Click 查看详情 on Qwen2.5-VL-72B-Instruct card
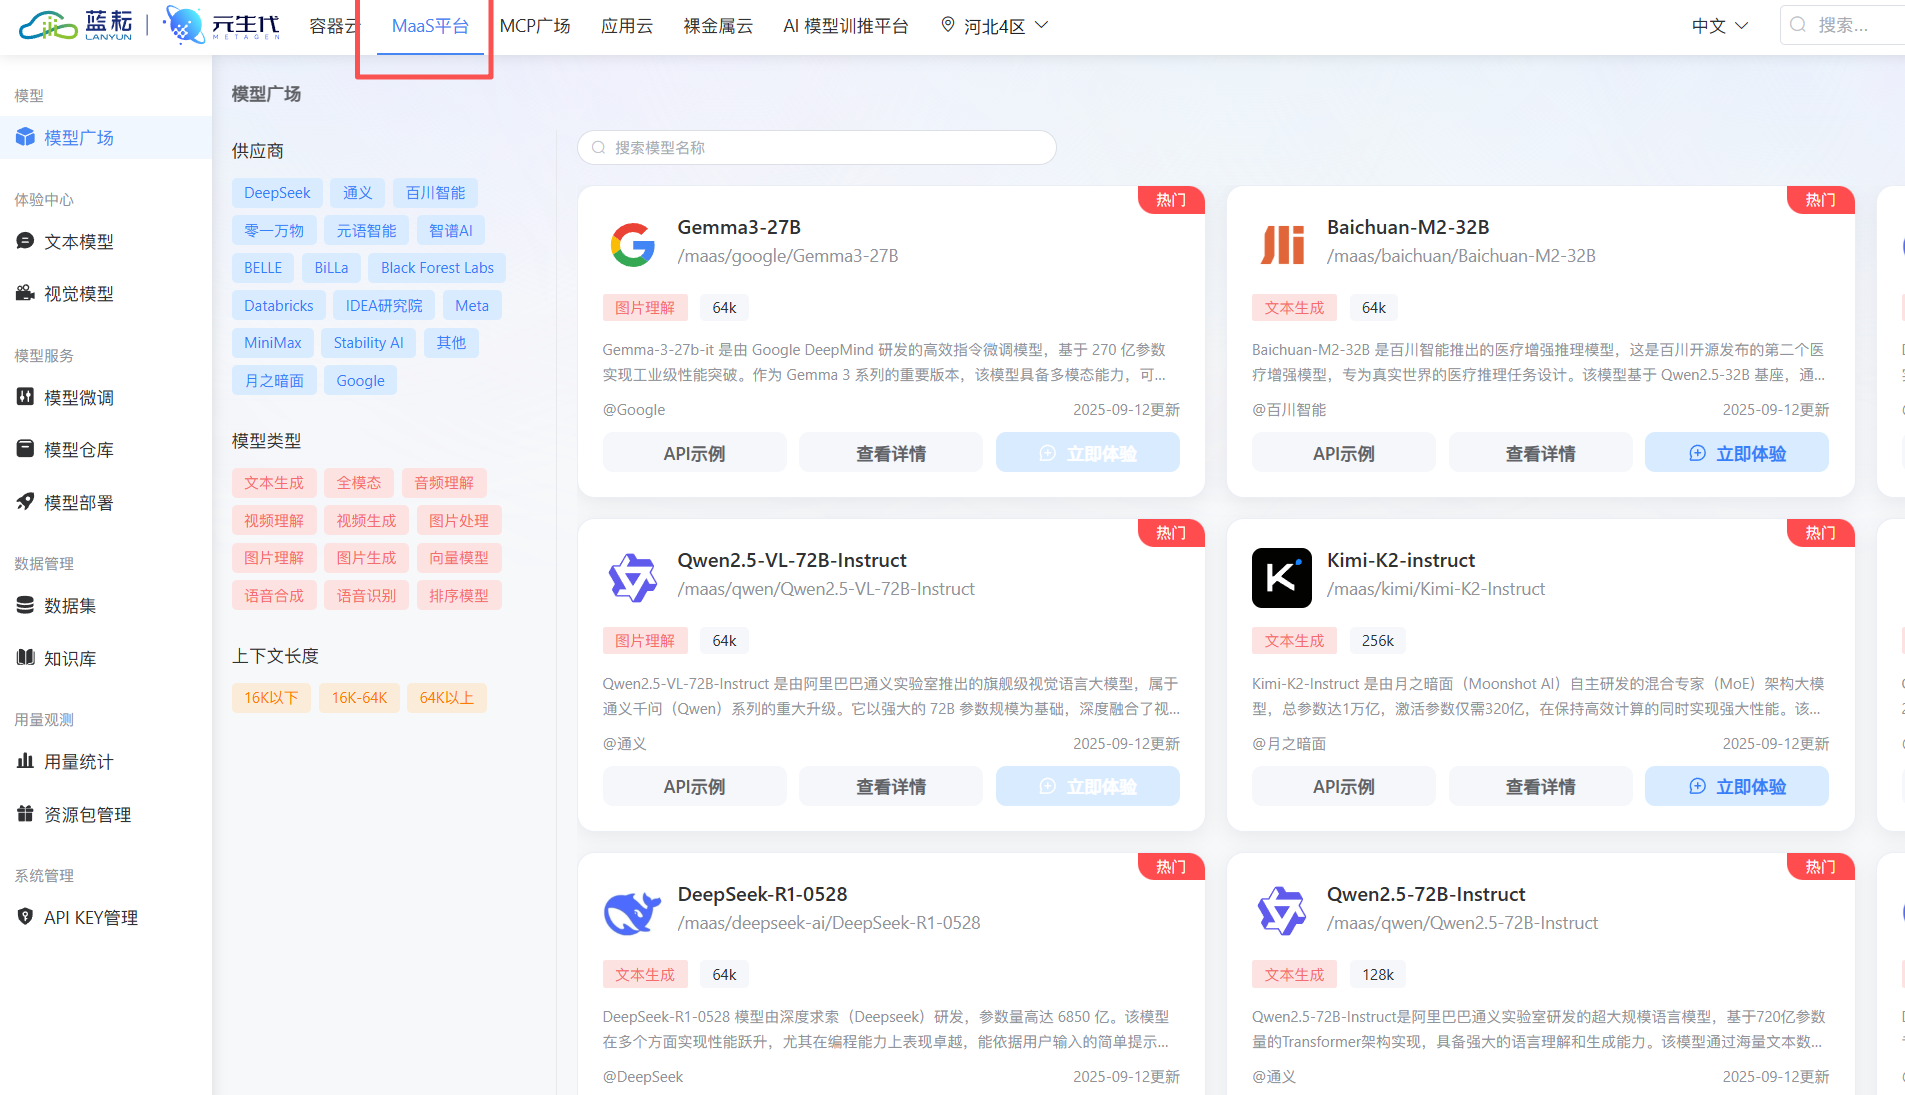This screenshot has height=1095, width=1905. 891,786
